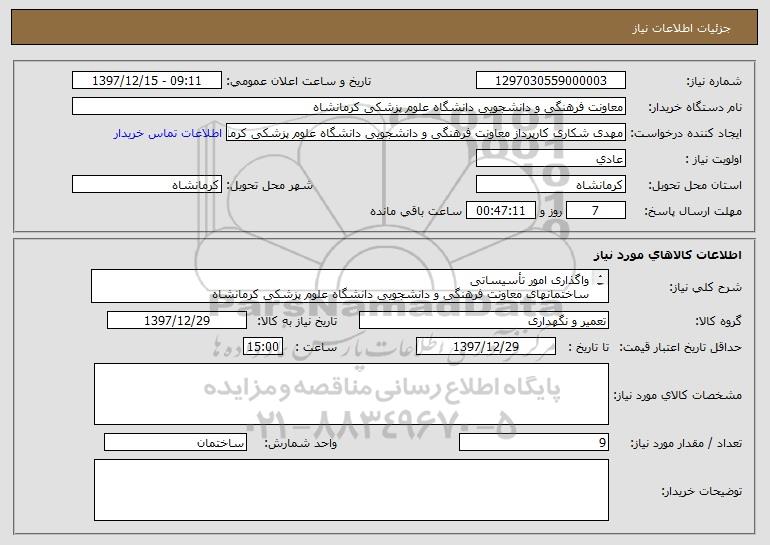The height and width of the screenshot is (545, 770).
Task: Click the label تاریخ نیاز به کالا
Action: click(297, 321)
